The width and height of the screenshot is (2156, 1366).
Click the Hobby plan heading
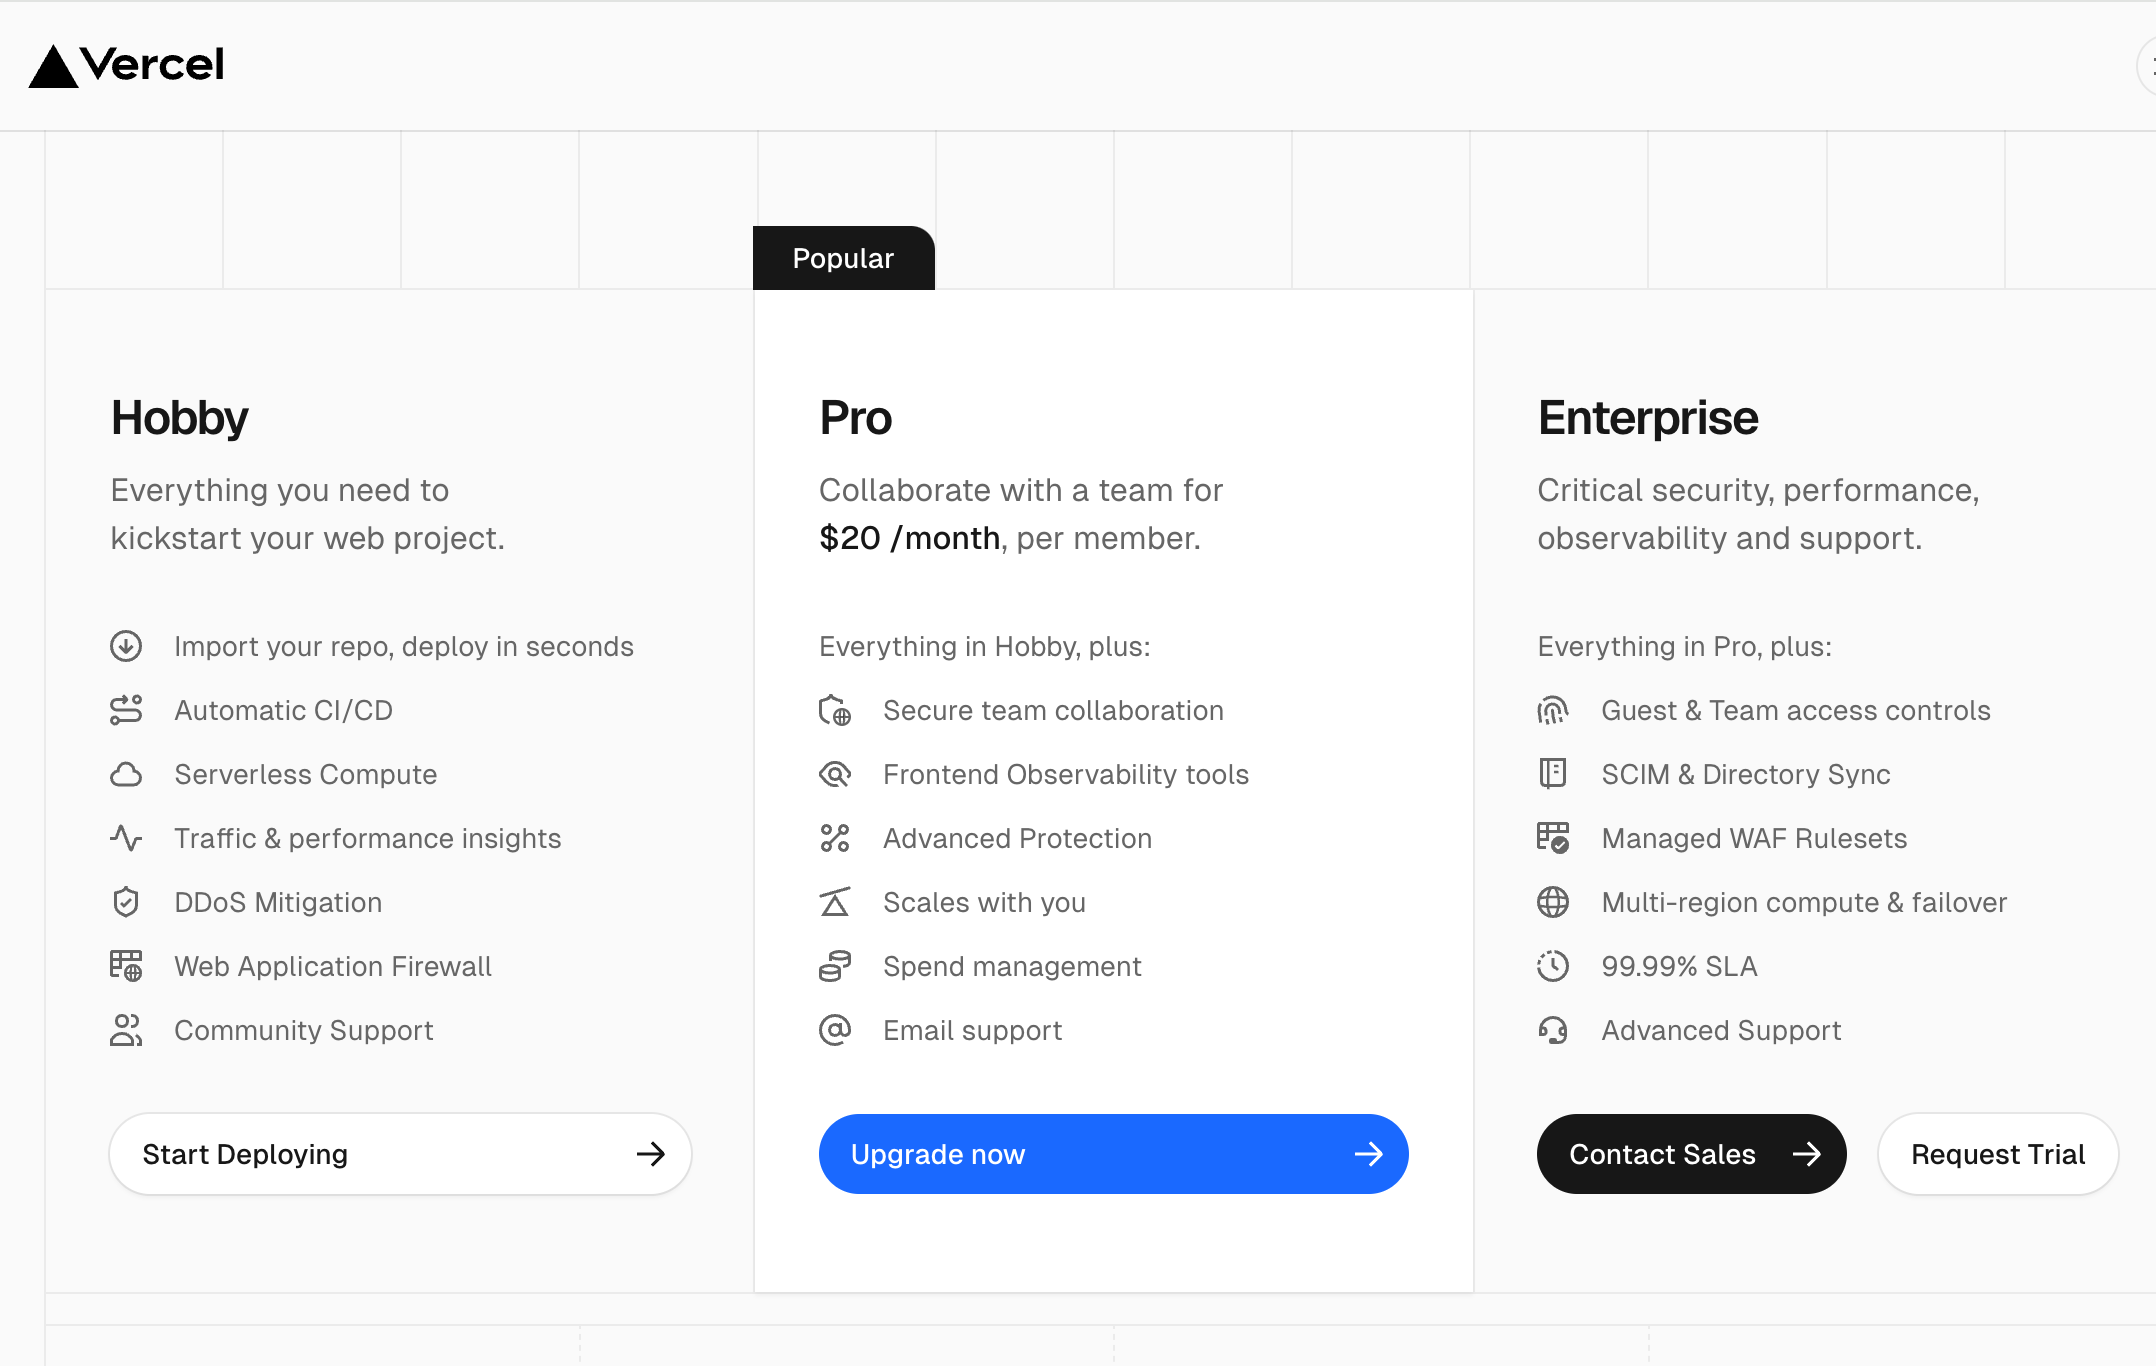click(179, 417)
